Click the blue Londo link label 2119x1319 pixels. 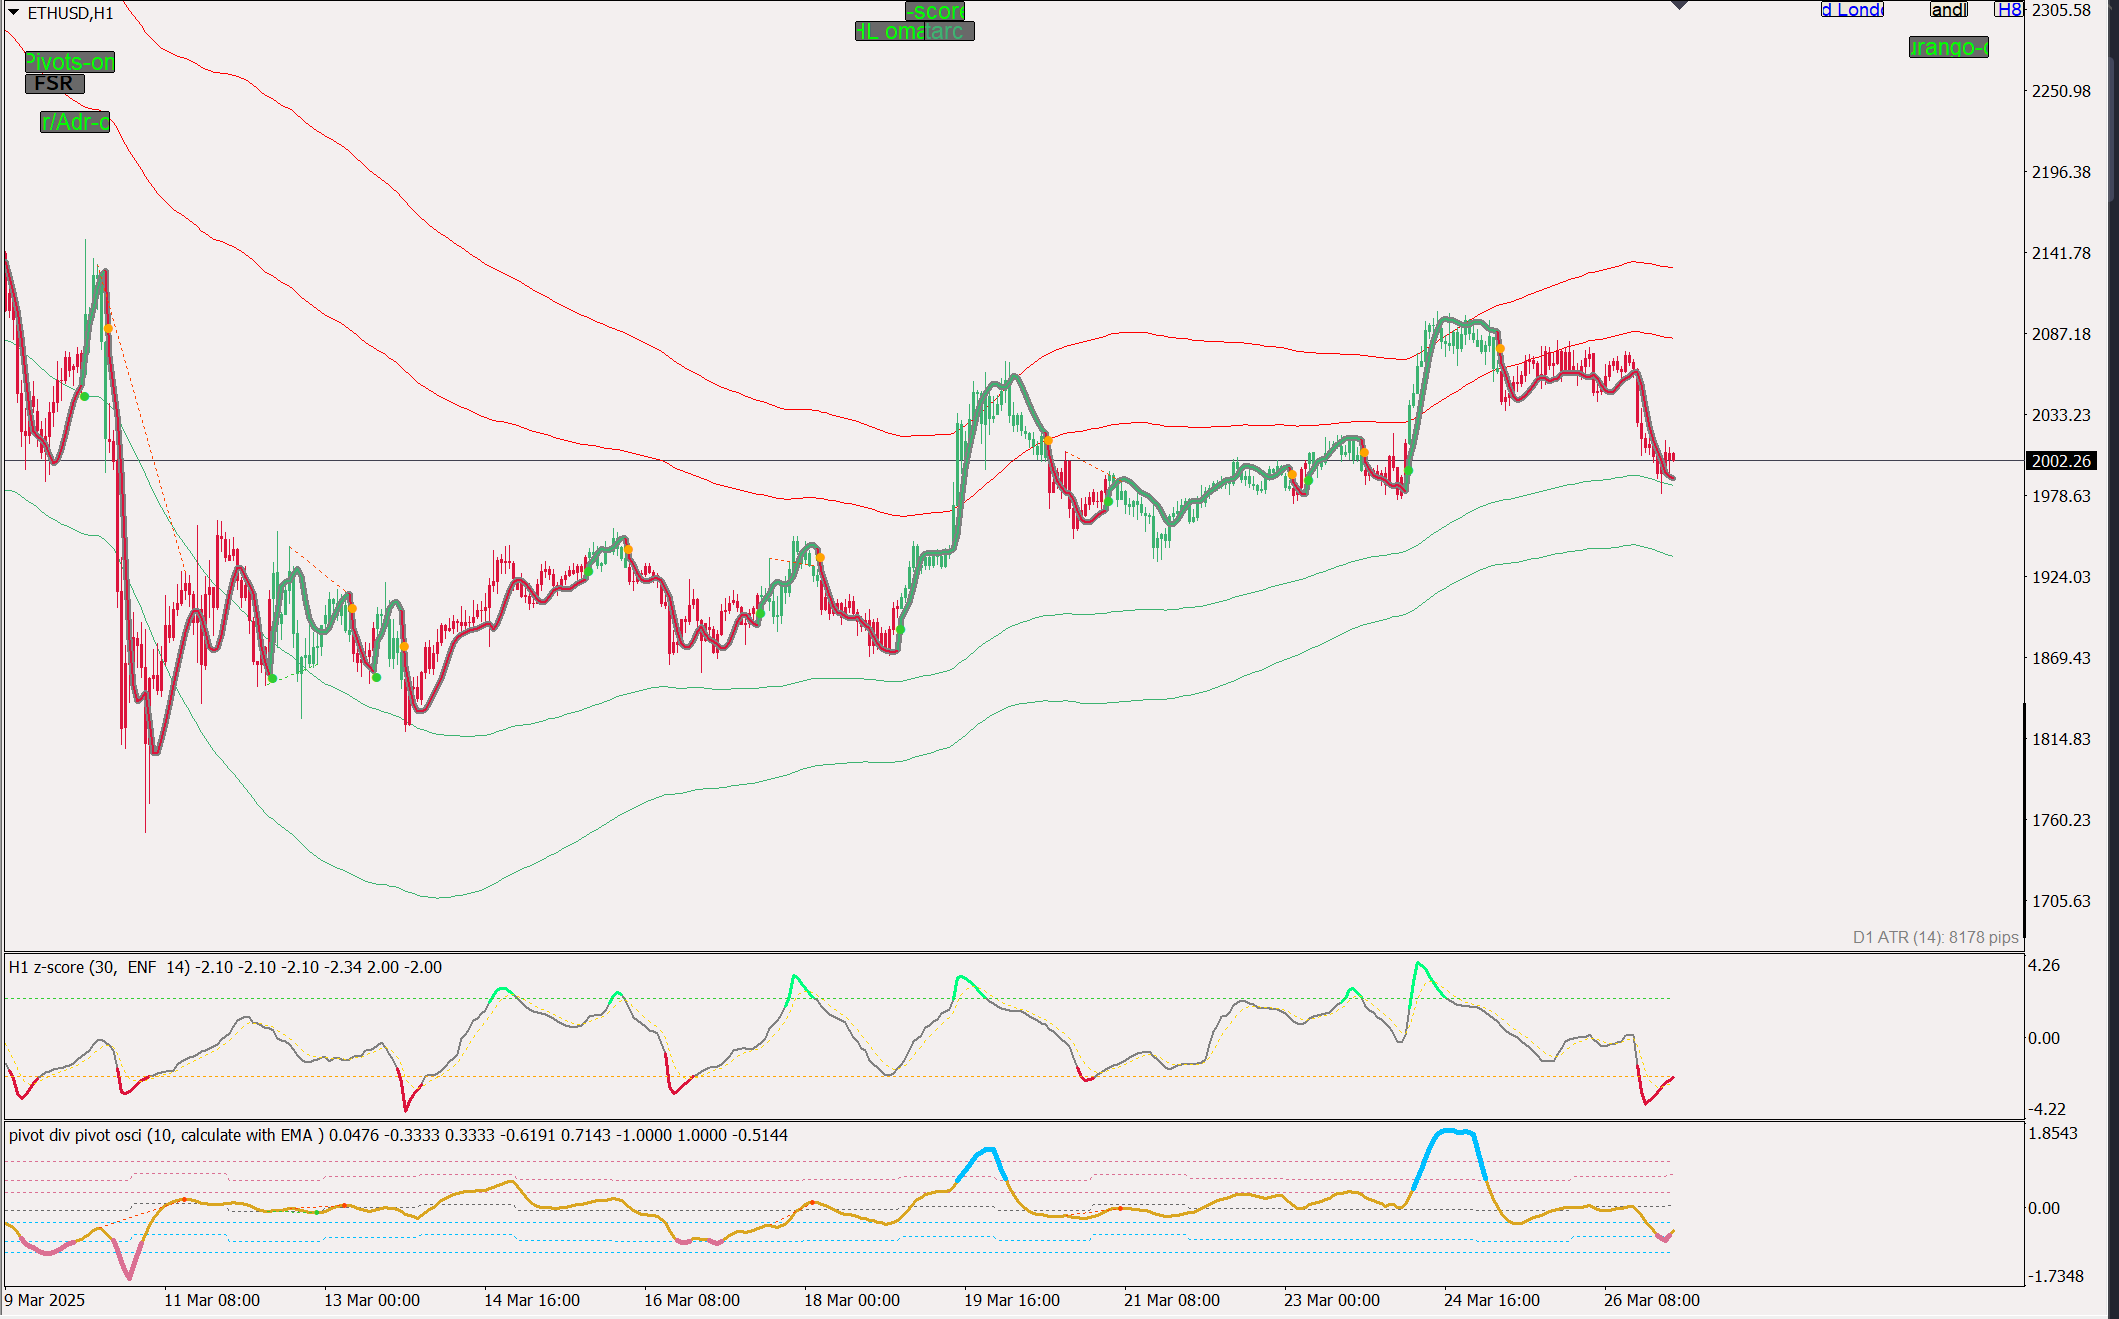(1852, 10)
